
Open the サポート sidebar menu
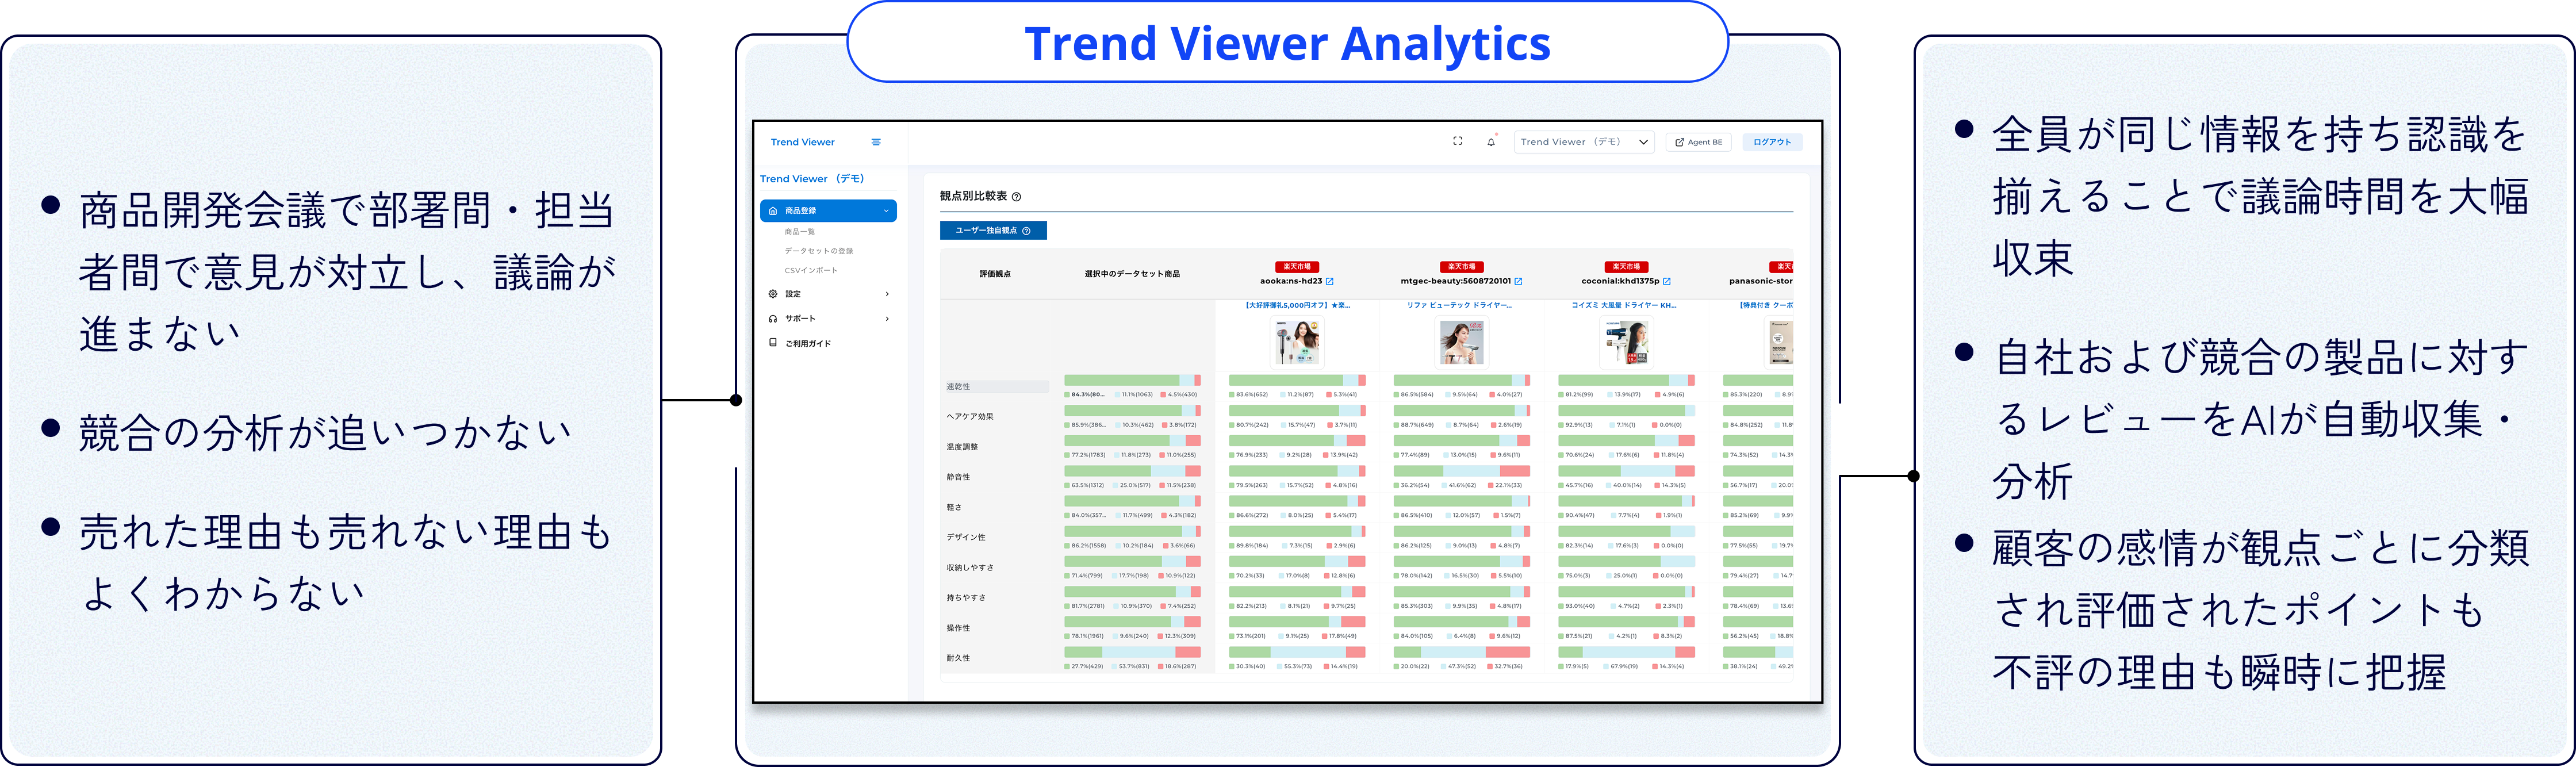click(829, 319)
